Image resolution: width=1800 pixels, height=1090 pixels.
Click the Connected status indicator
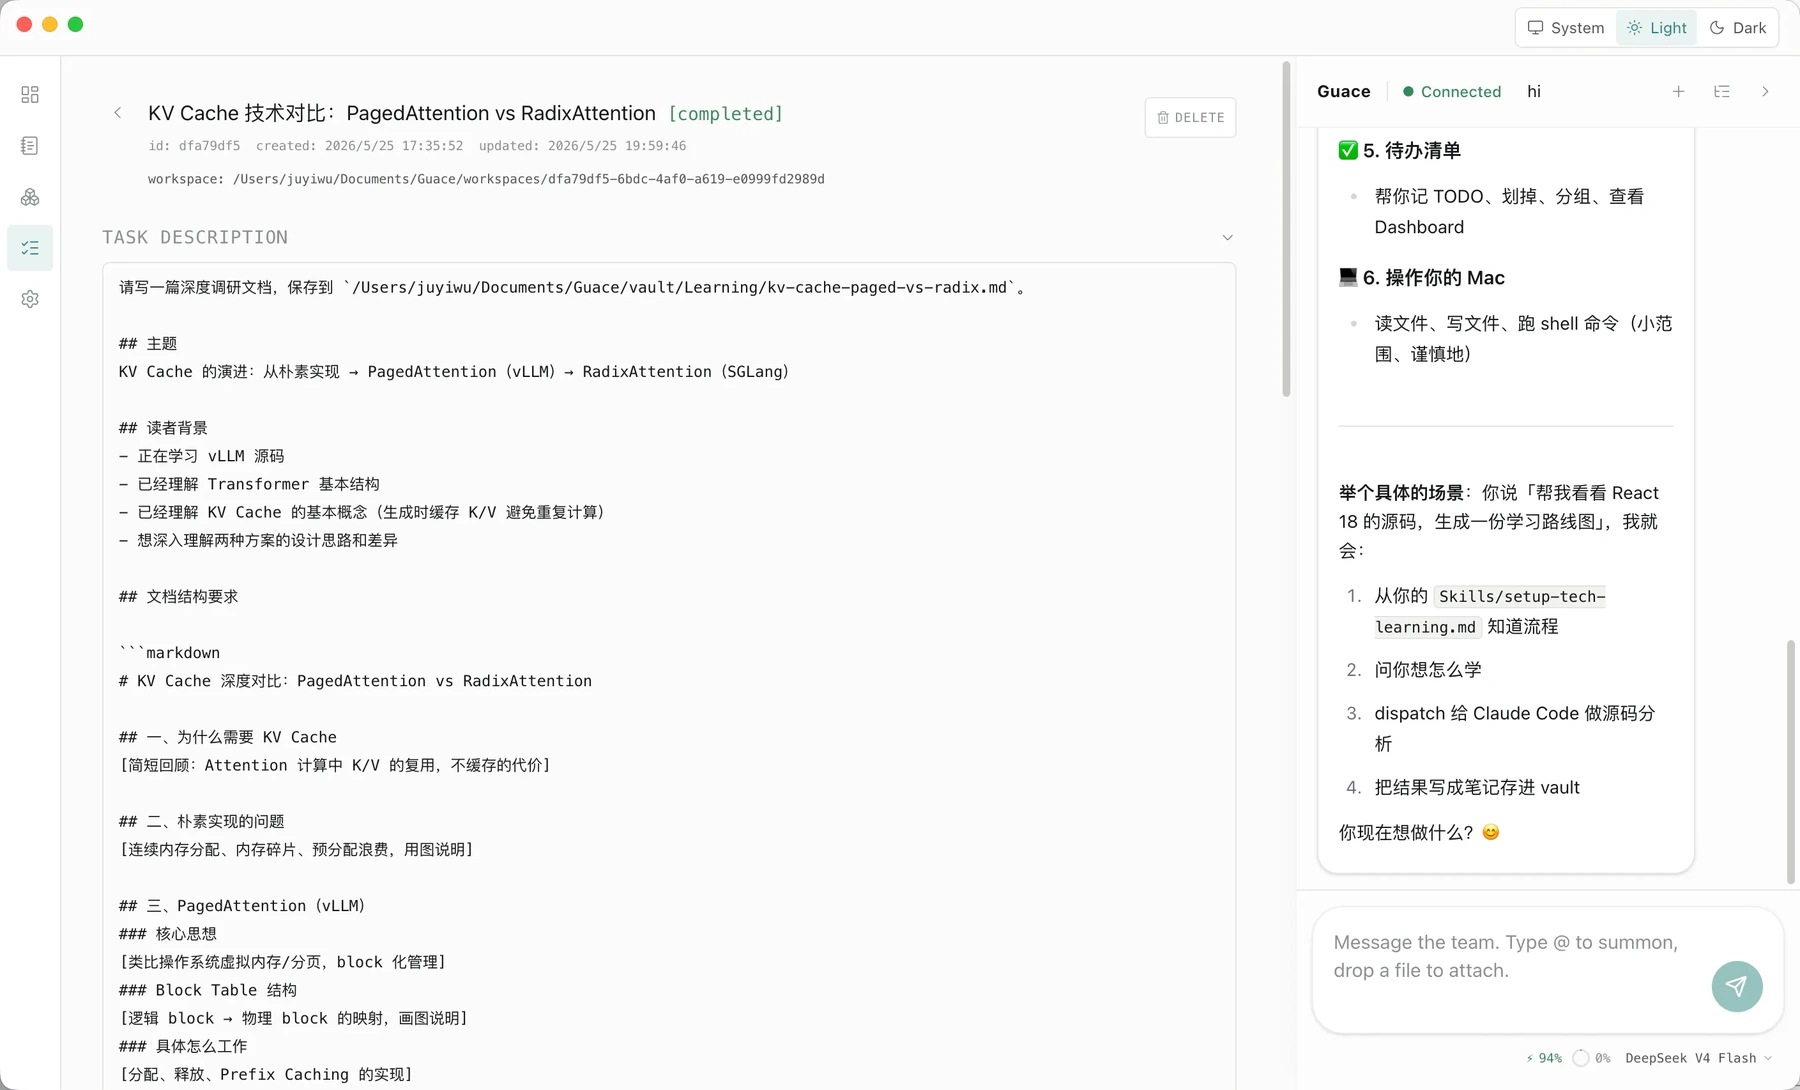(x=1452, y=92)
